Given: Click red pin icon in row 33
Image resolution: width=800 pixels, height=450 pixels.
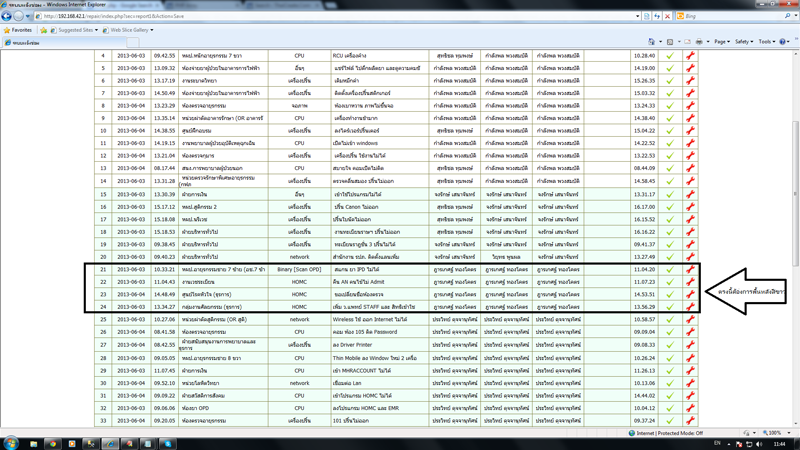Looking at the screenshot, I should pyautogui.click(x=690, y=421).
